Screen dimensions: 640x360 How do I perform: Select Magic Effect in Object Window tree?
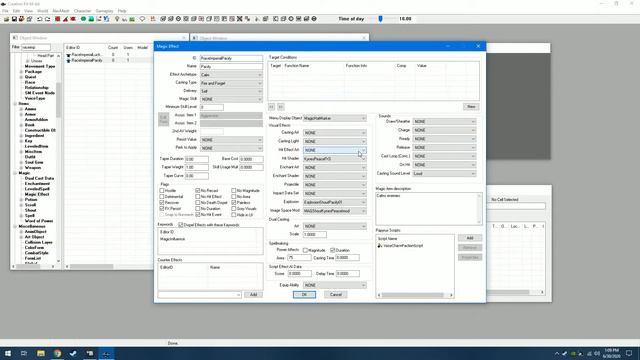[37, 194]
